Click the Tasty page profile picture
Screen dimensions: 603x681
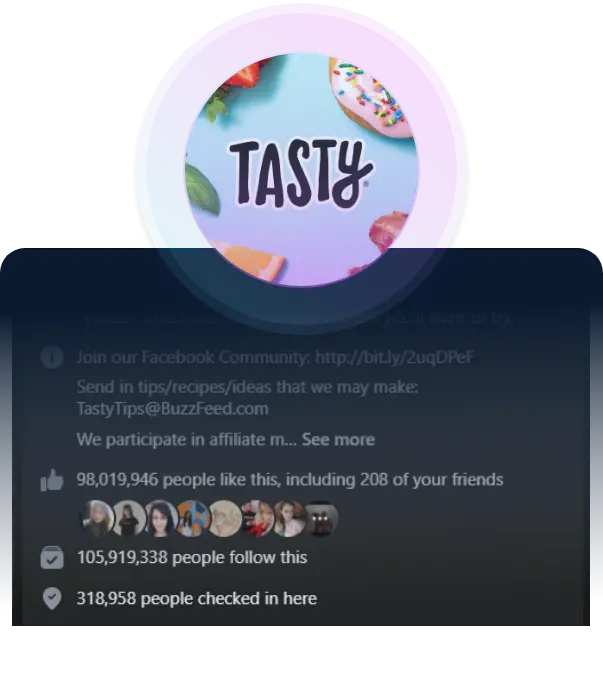point(302,170)
